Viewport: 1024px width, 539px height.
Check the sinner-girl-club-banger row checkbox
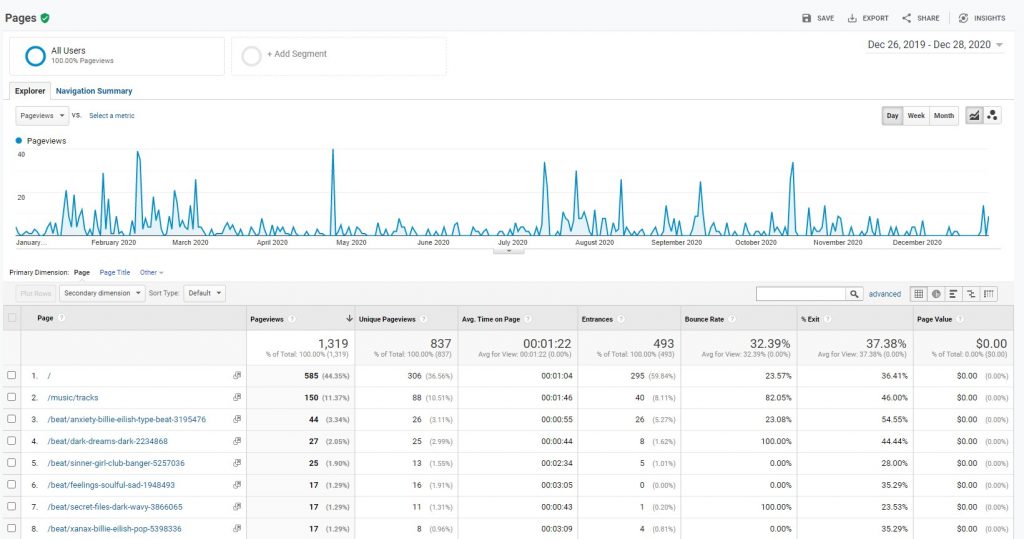click(x=12, y=462)
